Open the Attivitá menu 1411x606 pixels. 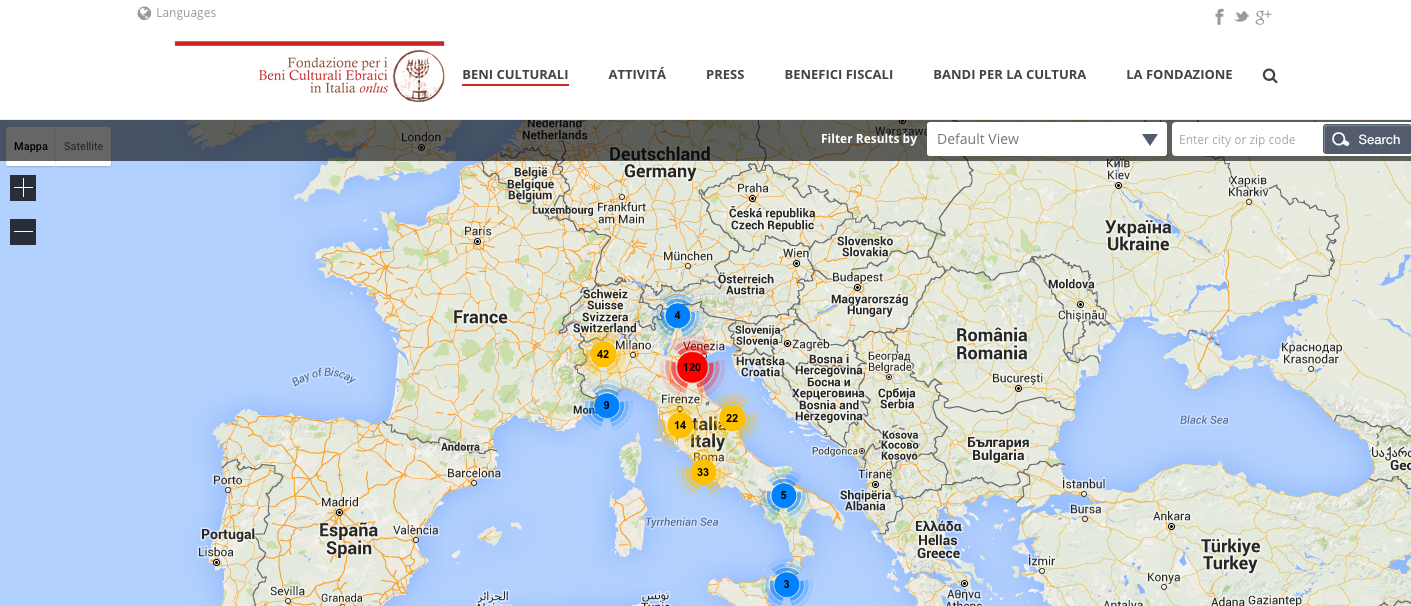pyautogui.click(x=637, y=74)
